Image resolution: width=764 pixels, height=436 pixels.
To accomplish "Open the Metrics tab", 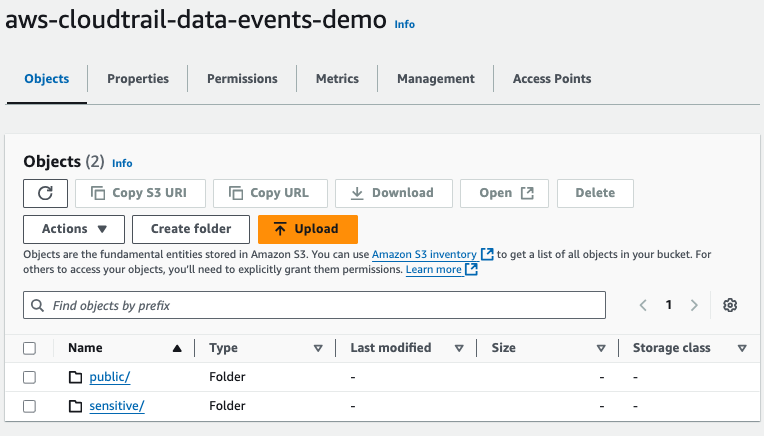I will 337,79.
